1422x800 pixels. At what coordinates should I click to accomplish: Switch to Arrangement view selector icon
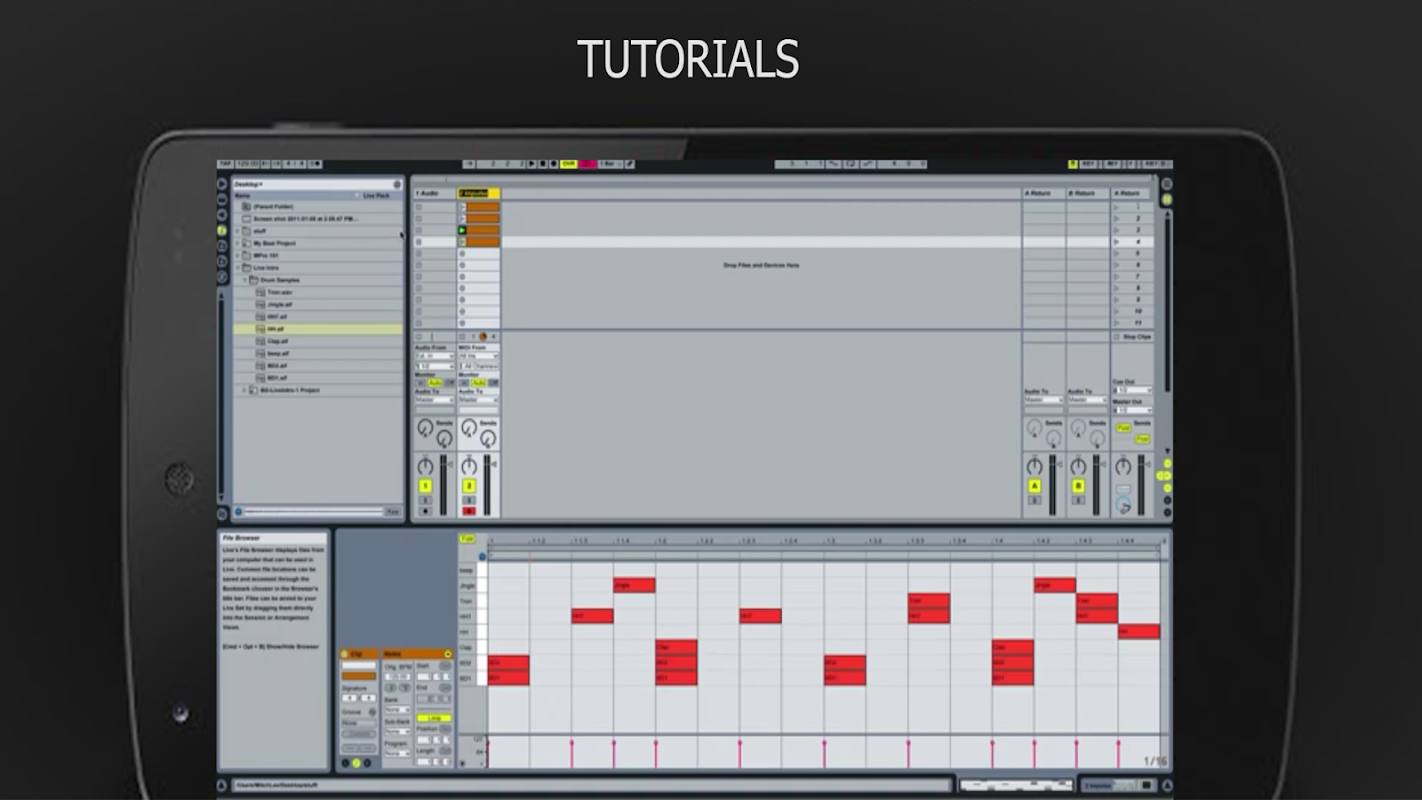click(x=1166, y=186)
